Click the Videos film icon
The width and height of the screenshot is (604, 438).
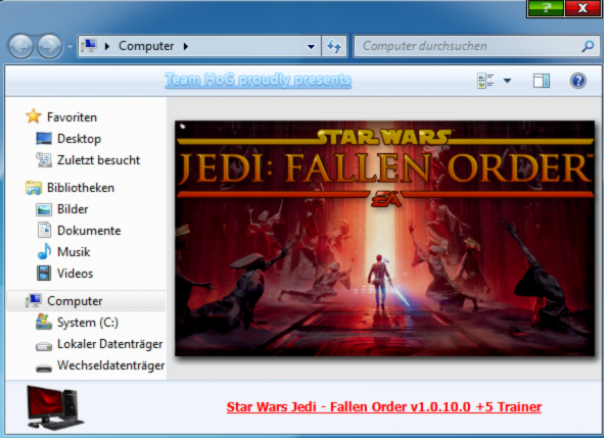44,273
